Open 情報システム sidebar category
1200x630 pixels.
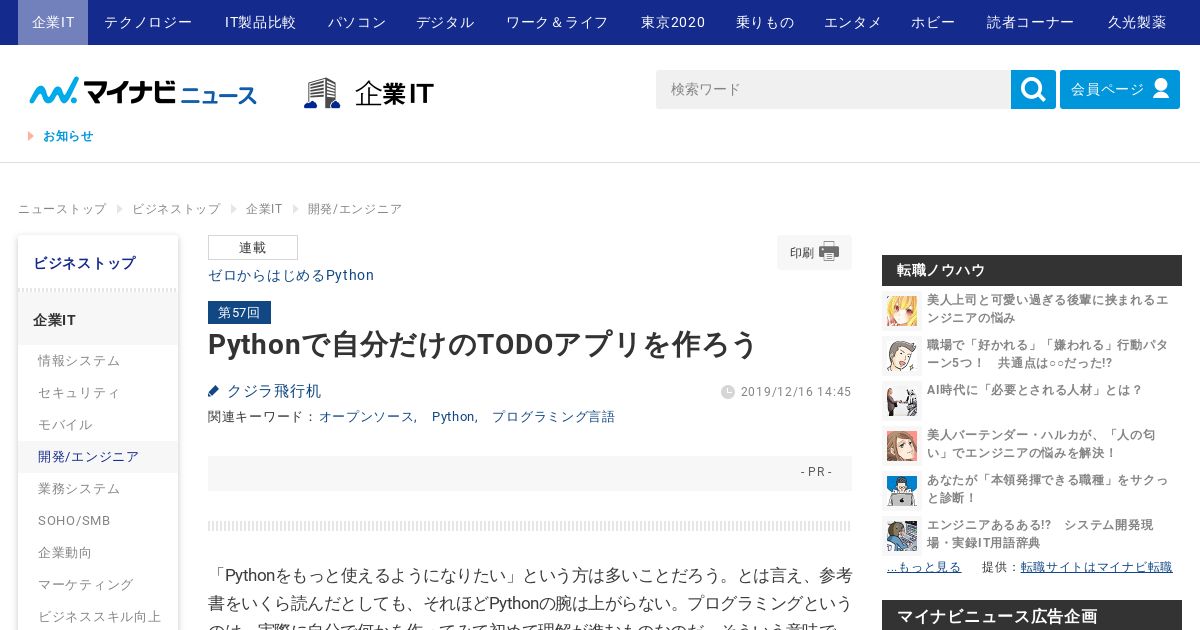[x=98, y=360]
